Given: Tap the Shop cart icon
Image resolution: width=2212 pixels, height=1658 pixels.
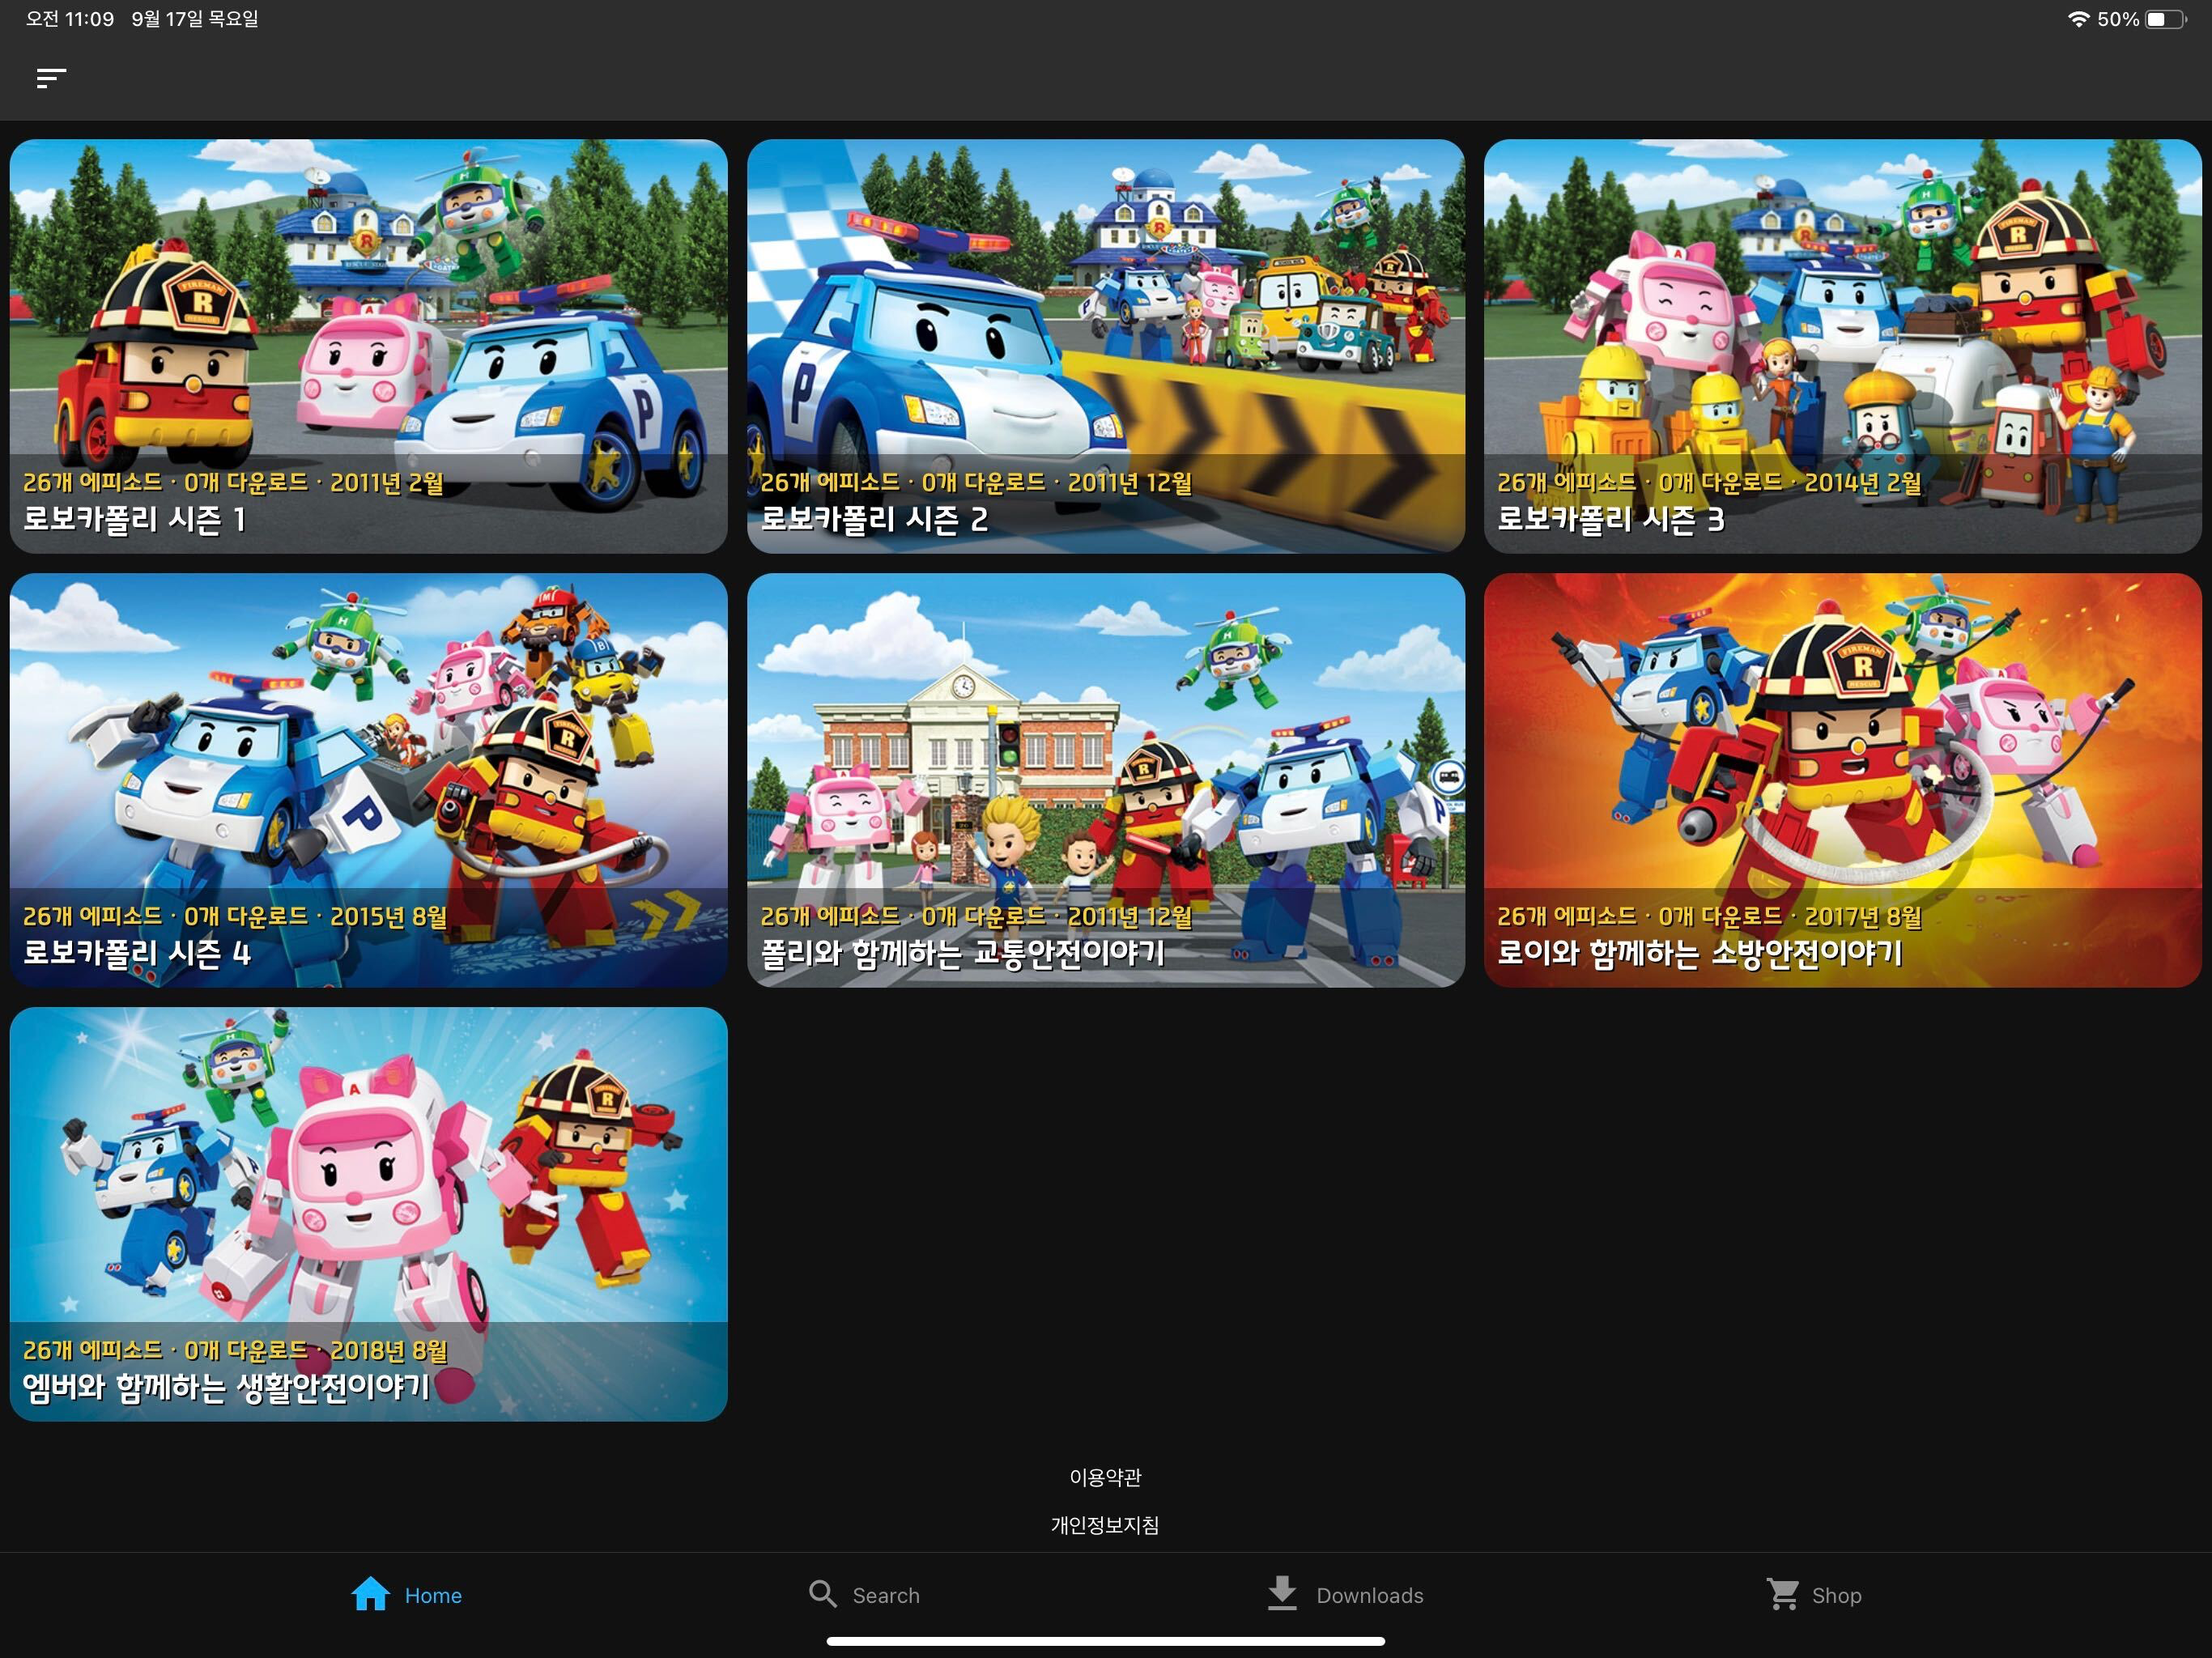Looking at the screenshot, I should point(1781,1594).
